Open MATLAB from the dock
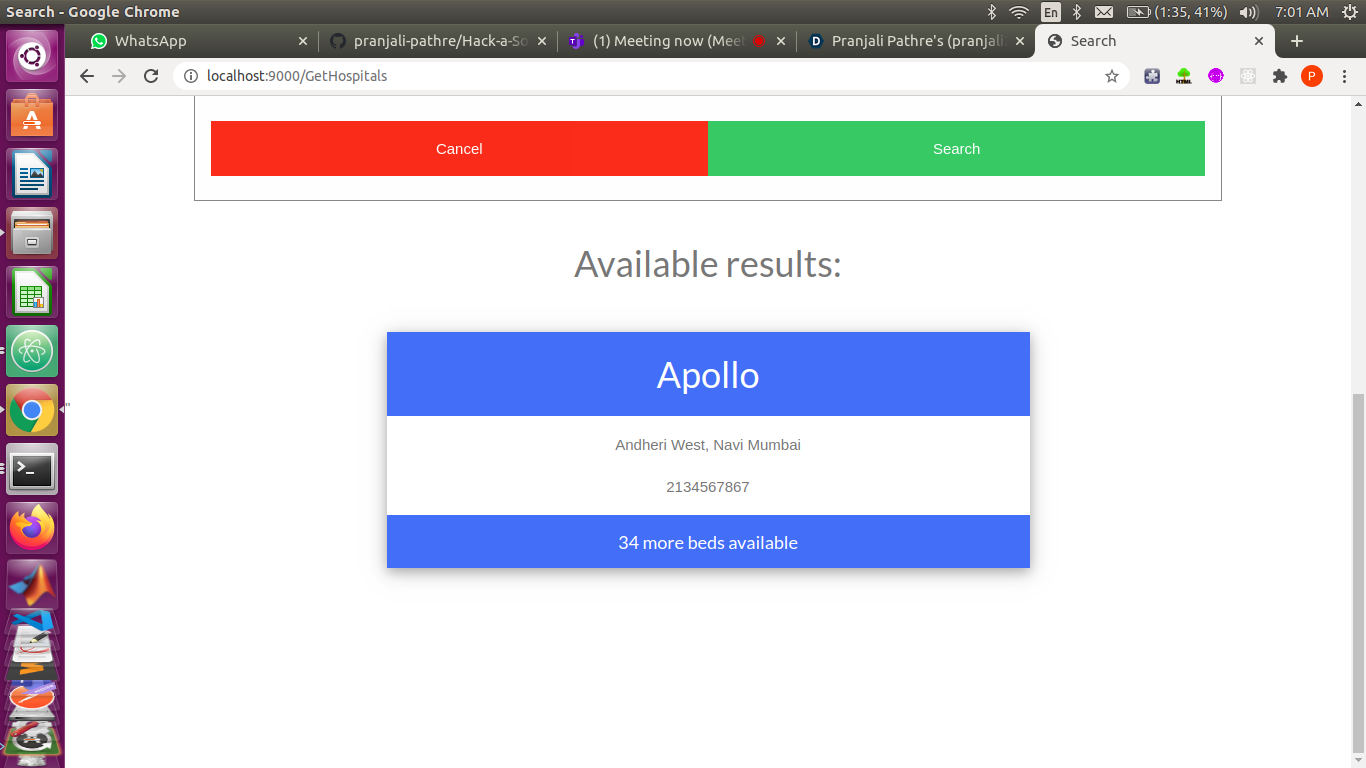Viewport: 1366px width, 768px height. pos(32,584)
